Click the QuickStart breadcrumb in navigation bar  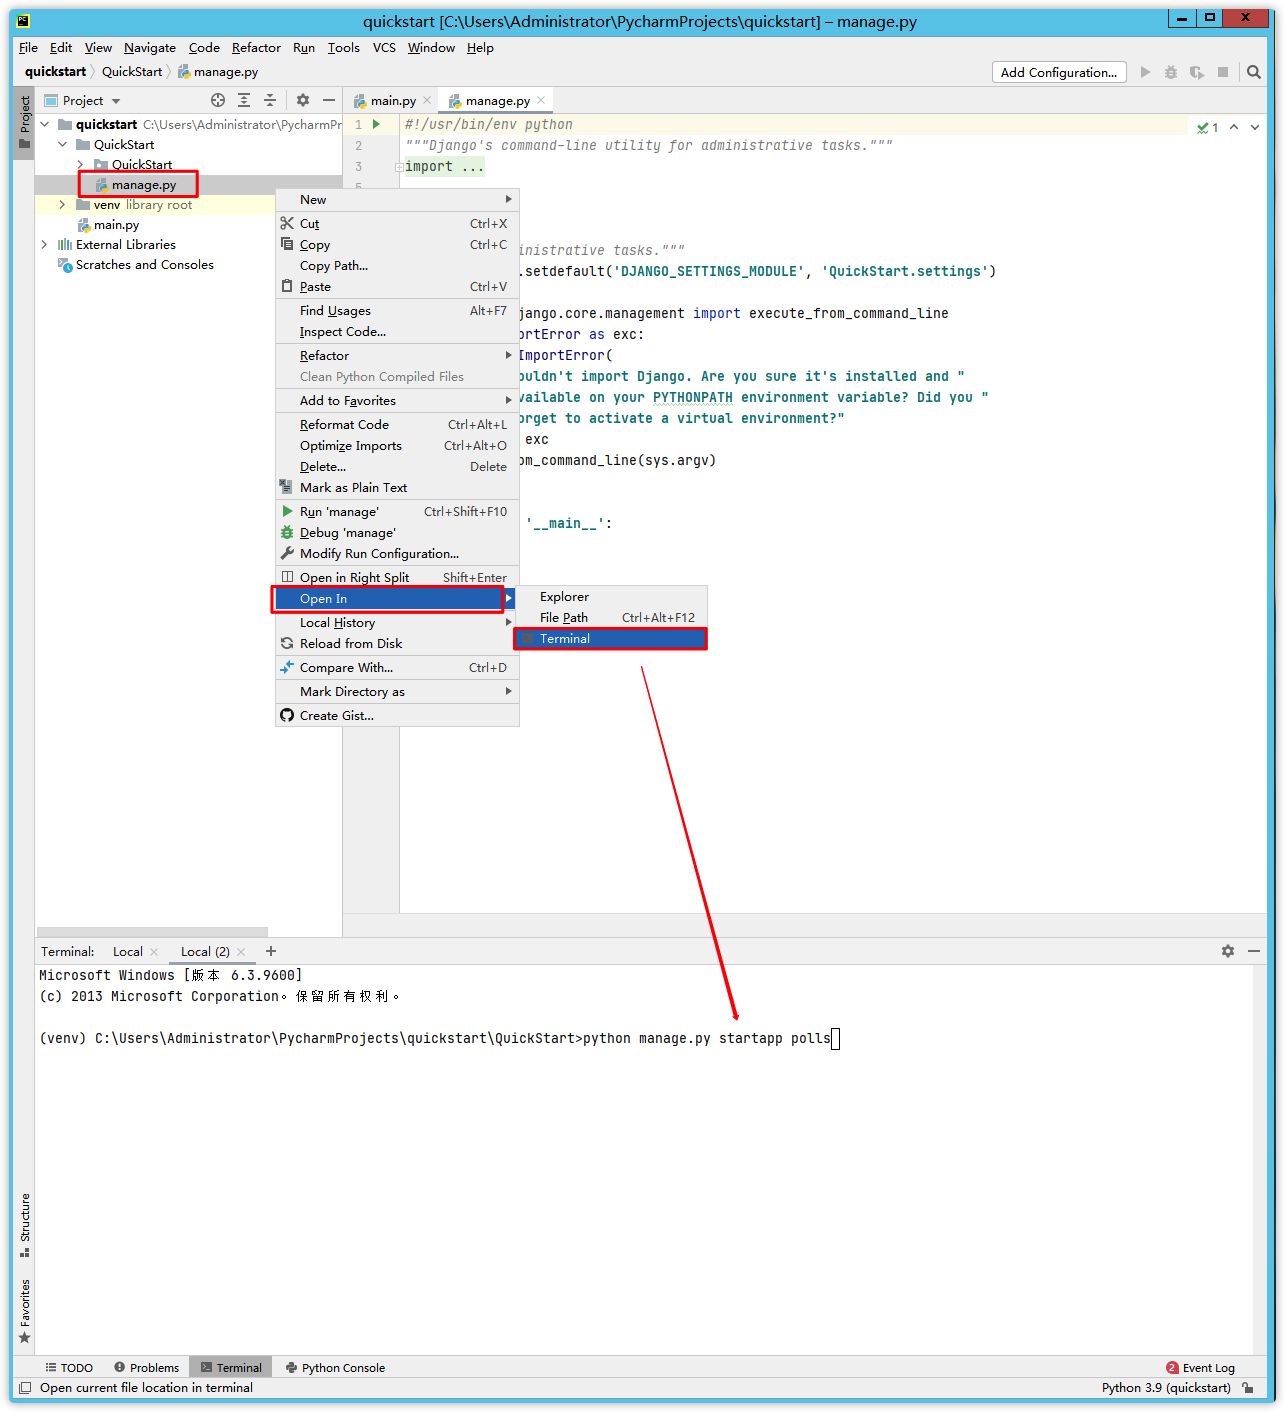[x=132, y=72]
